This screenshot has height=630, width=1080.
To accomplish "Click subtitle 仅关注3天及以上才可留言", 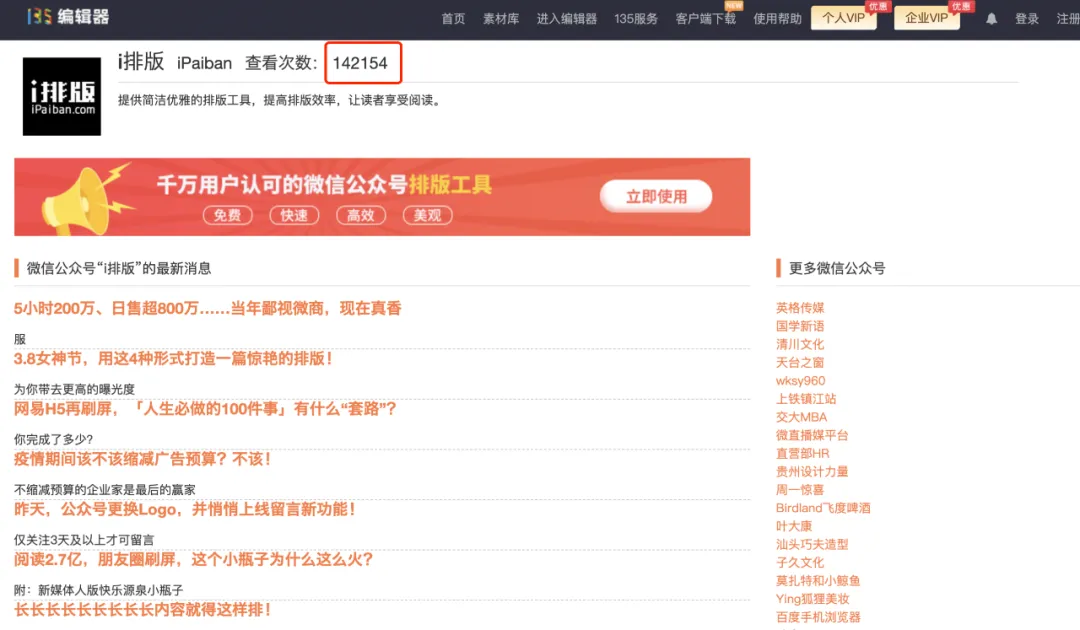I will [84, 540].
